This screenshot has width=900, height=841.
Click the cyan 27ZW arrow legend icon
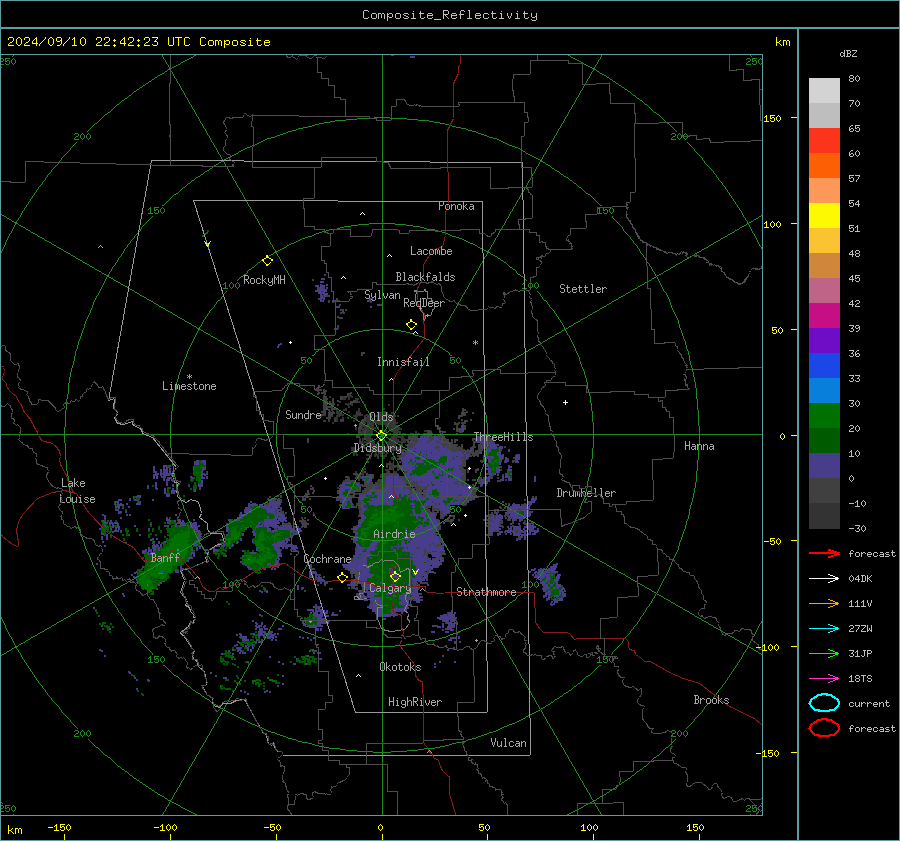(824, 629)
